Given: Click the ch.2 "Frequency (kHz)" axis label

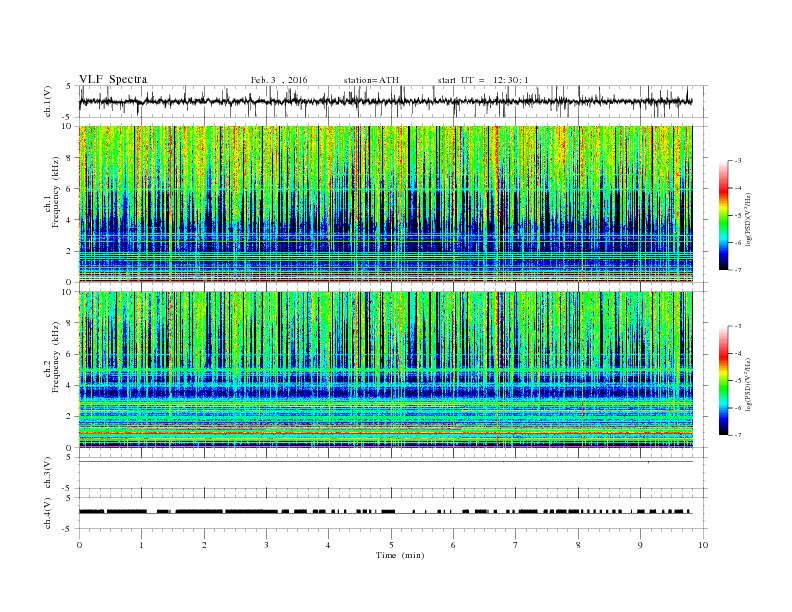Looking at the screenshot, I should pos(56,356).
